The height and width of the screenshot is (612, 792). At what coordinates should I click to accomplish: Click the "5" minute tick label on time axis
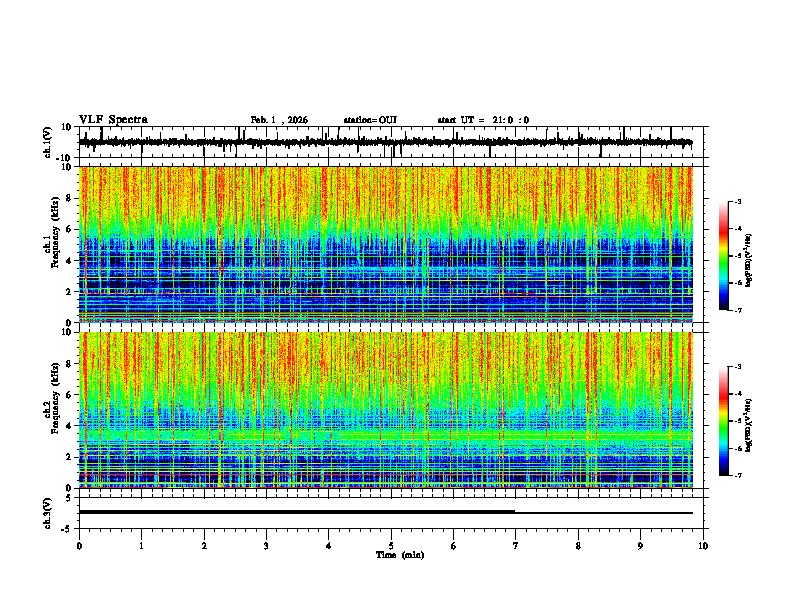(391, 546)
